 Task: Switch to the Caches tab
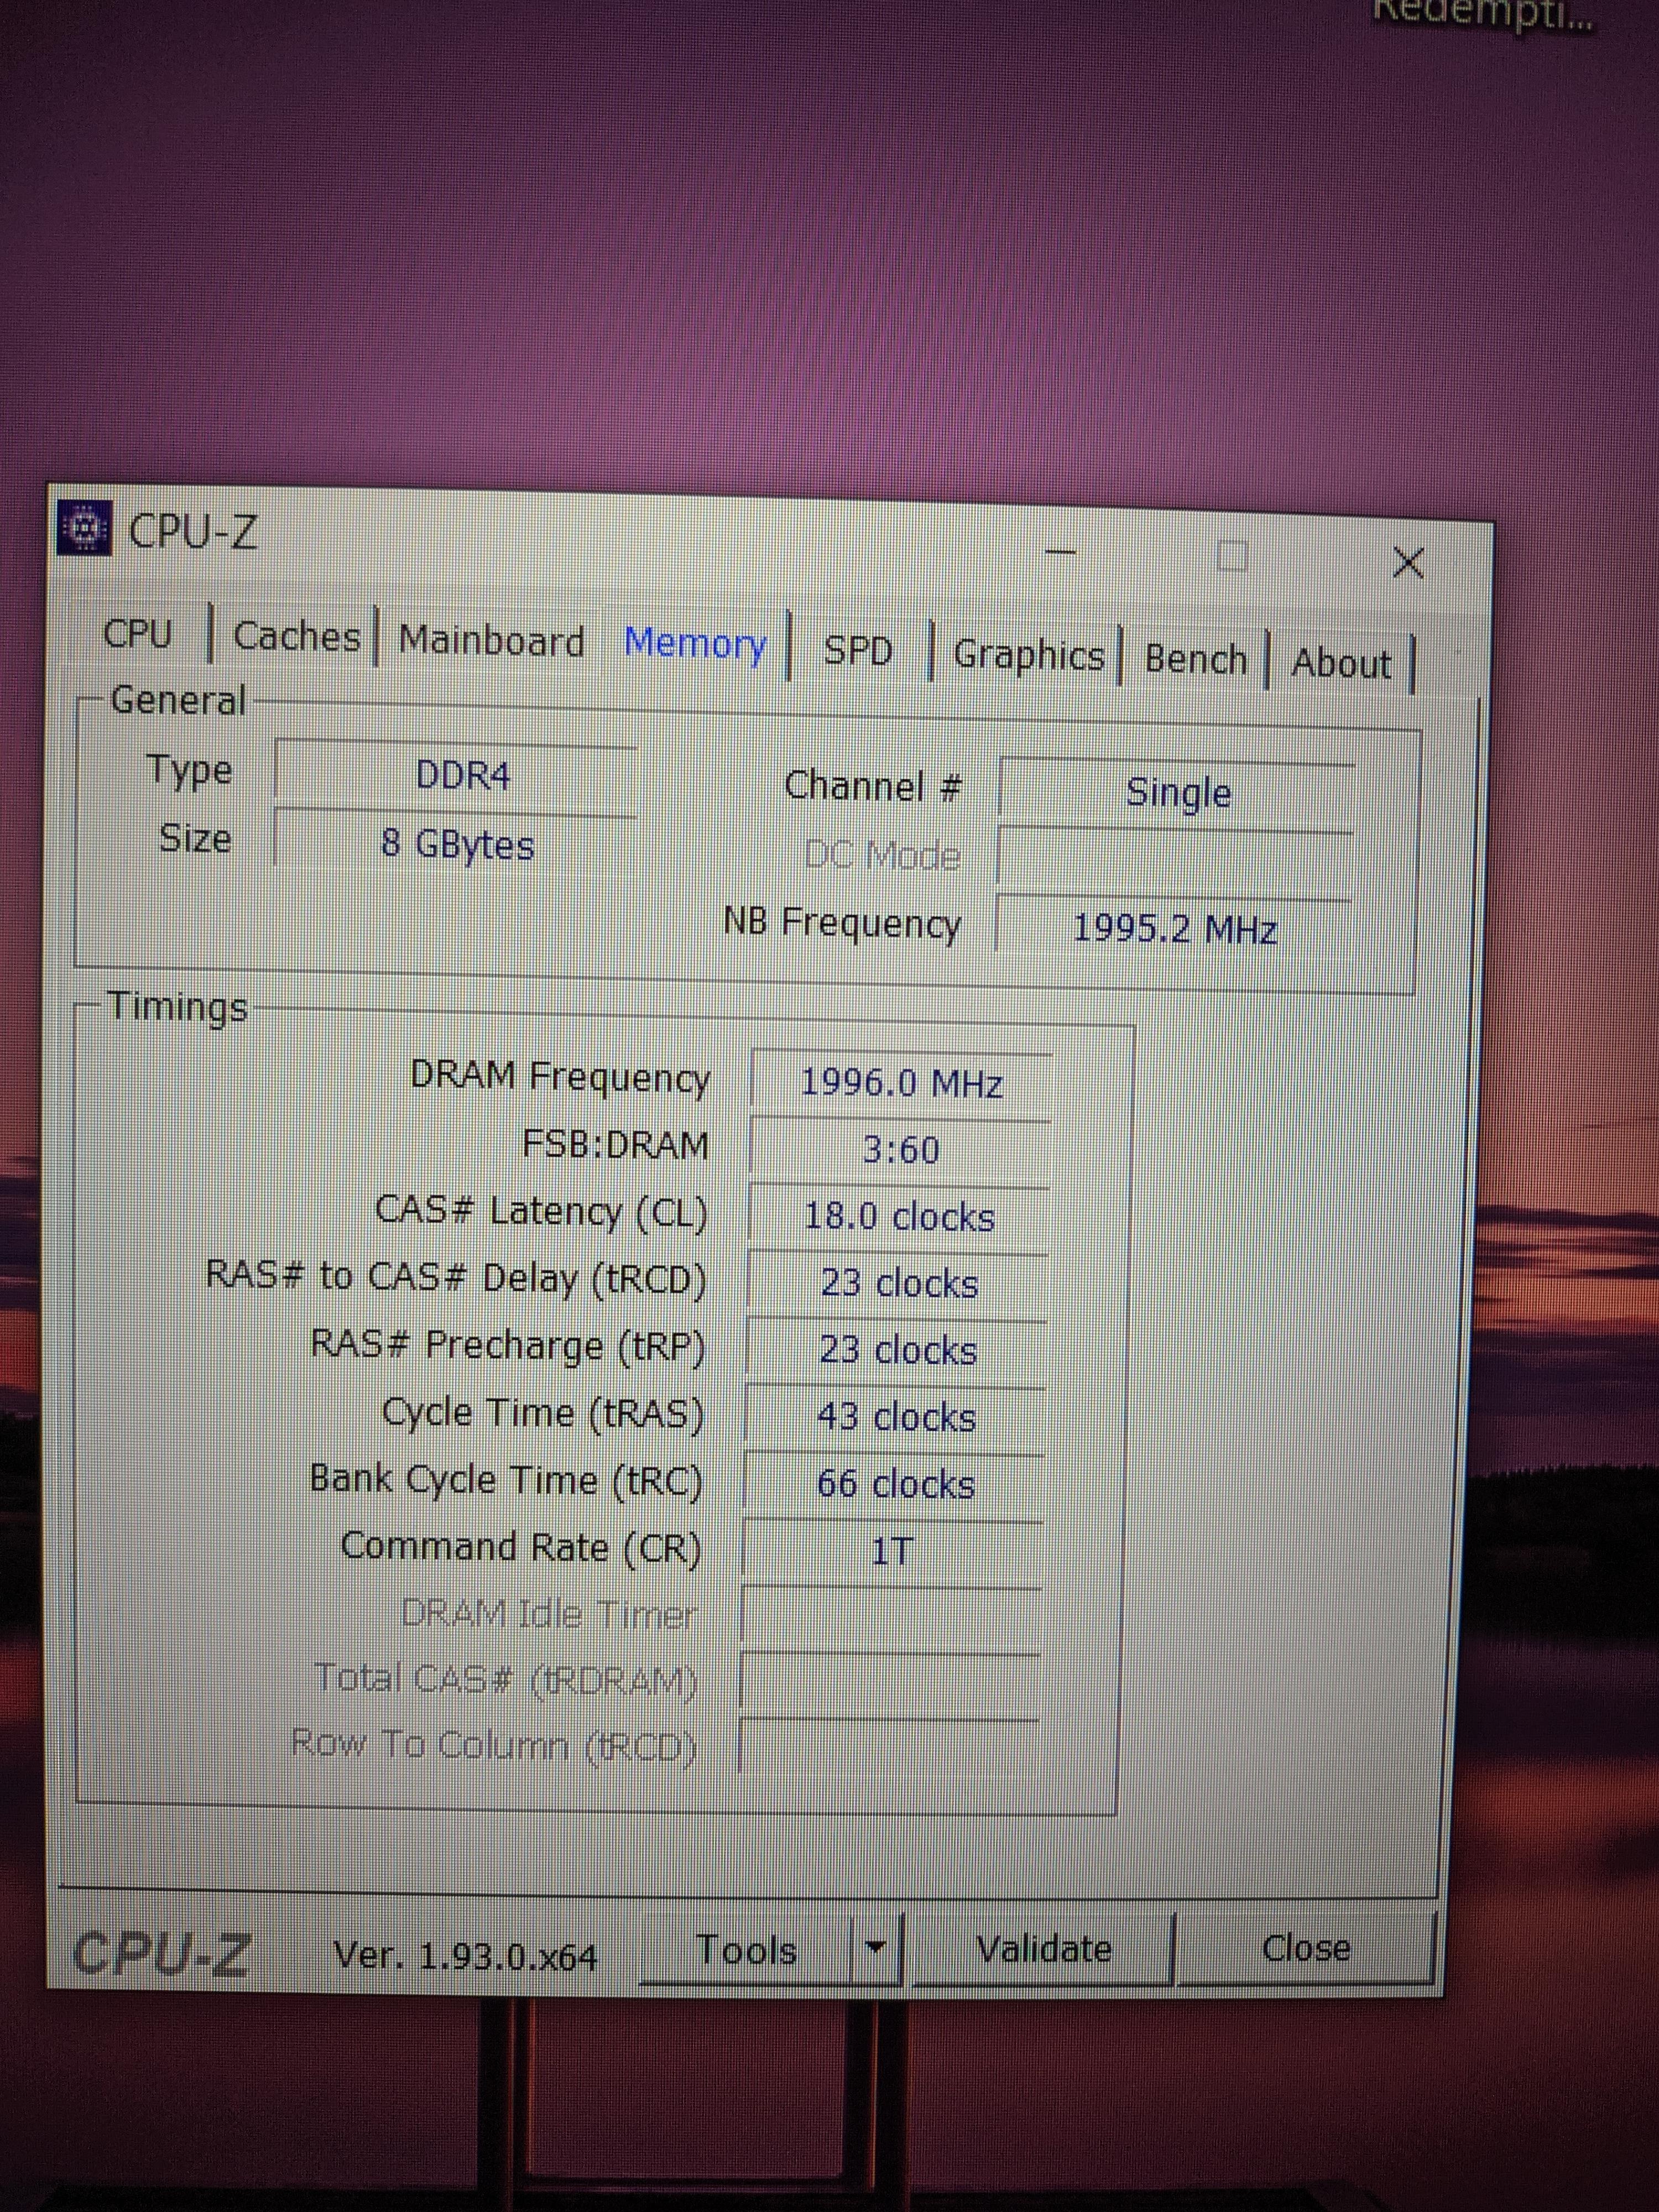pyautogui.click(x=296, y=637)
